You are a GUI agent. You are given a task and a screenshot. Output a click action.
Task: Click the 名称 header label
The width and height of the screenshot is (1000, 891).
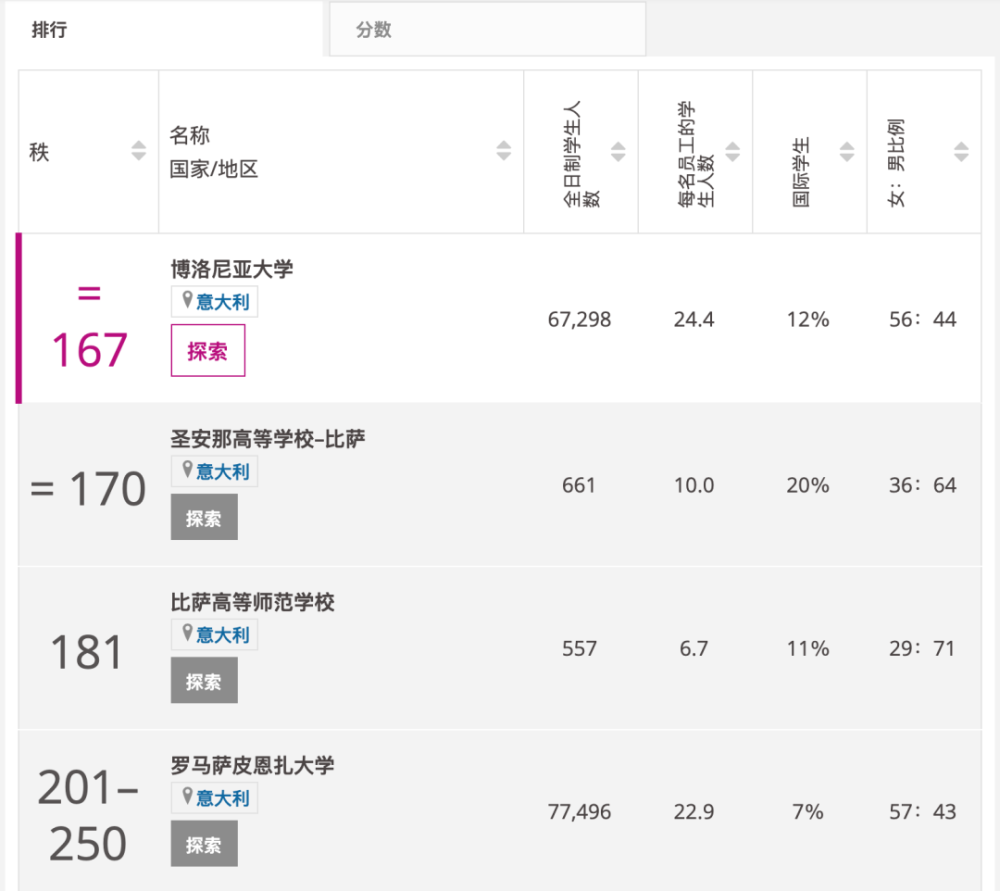pos(189,135)
